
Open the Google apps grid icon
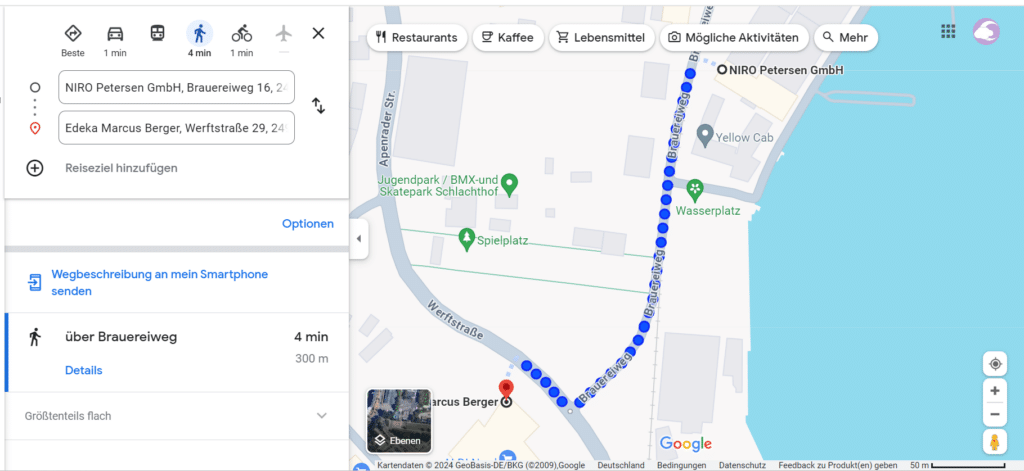coord(948,31)
